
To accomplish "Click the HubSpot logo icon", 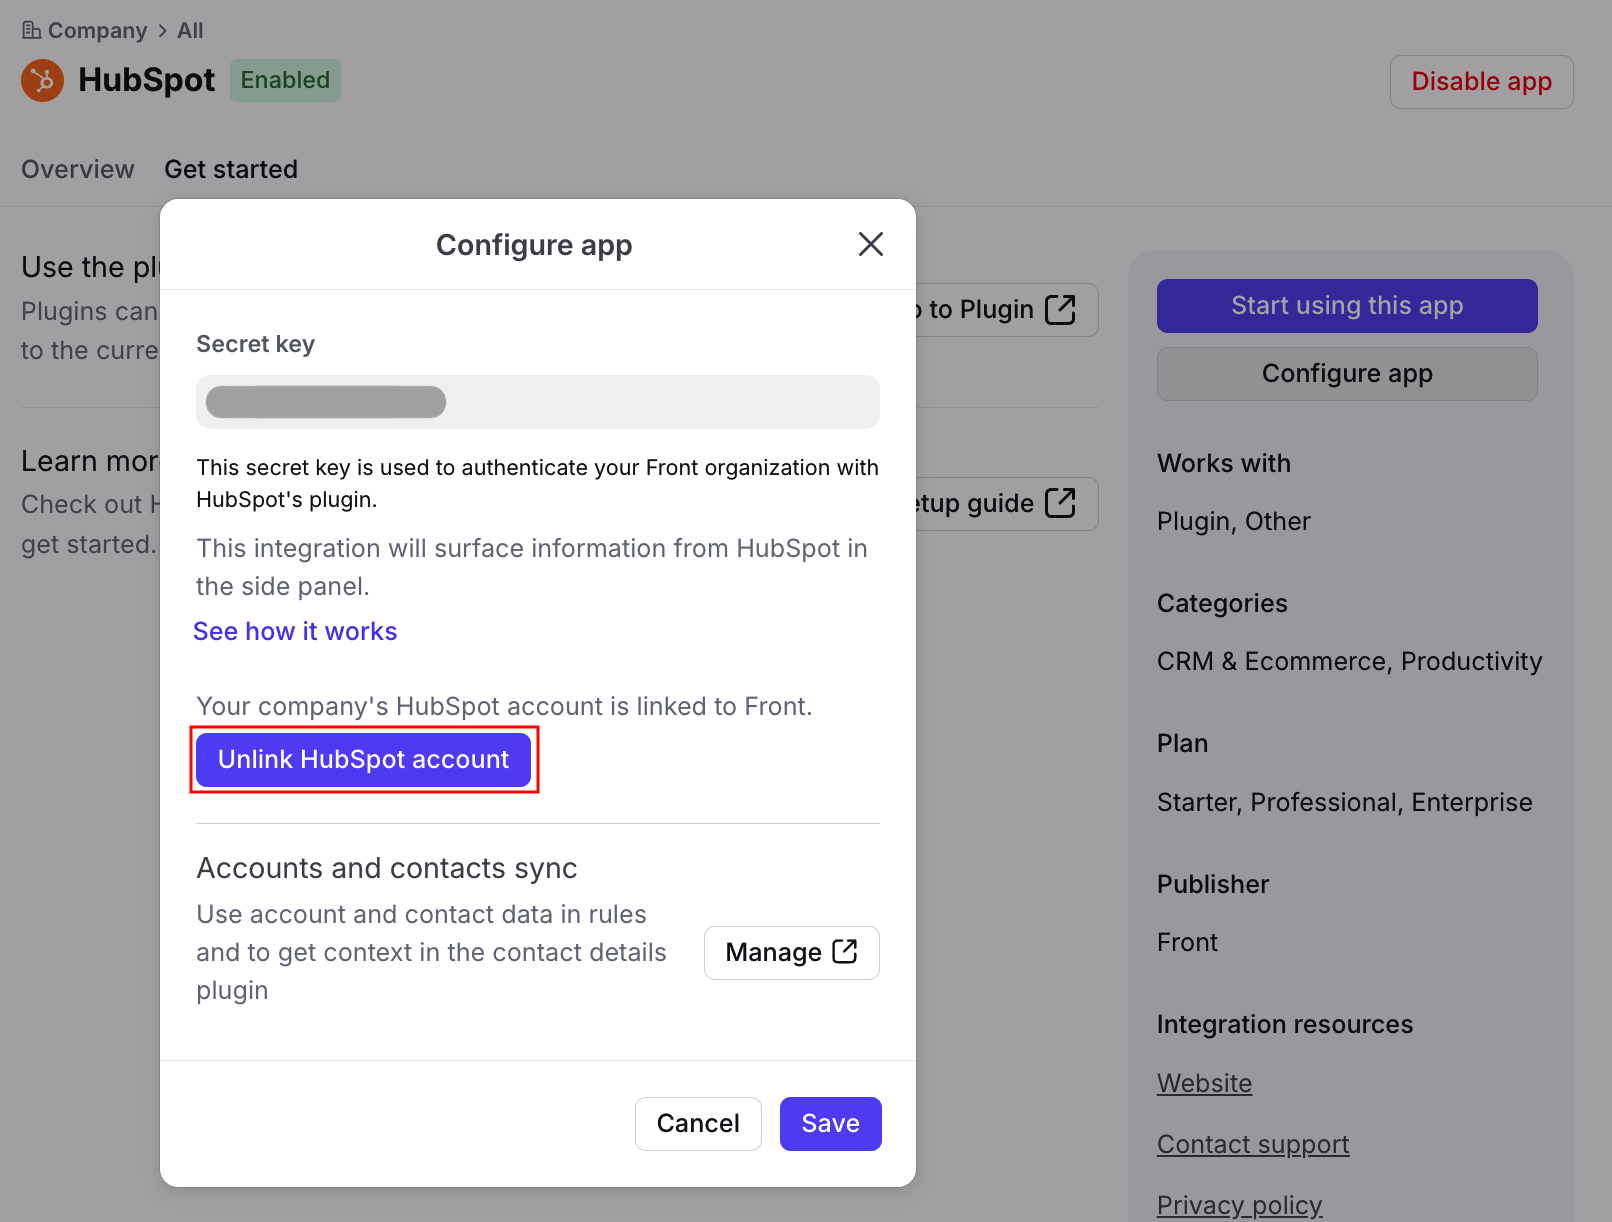I will [x=42, y=80].
